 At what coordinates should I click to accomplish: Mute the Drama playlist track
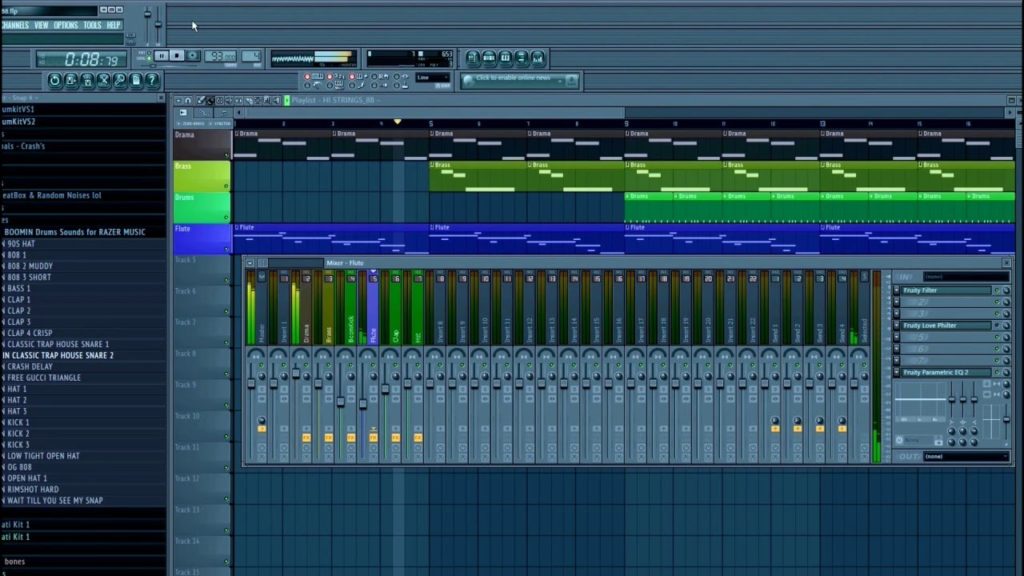227,155
